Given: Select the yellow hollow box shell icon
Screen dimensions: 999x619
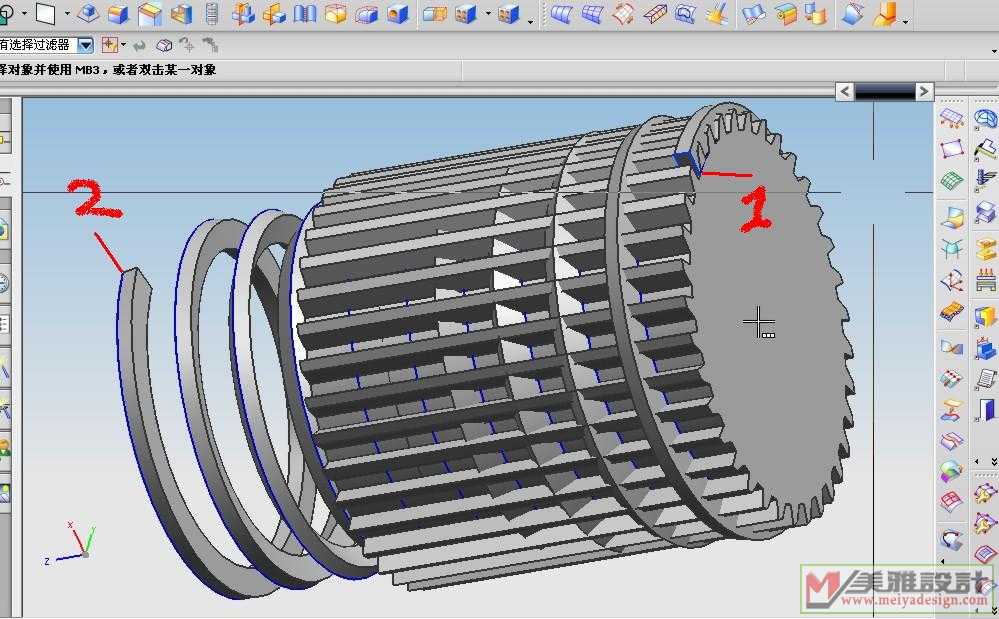Looking at the screenshot, I should 336,14.
